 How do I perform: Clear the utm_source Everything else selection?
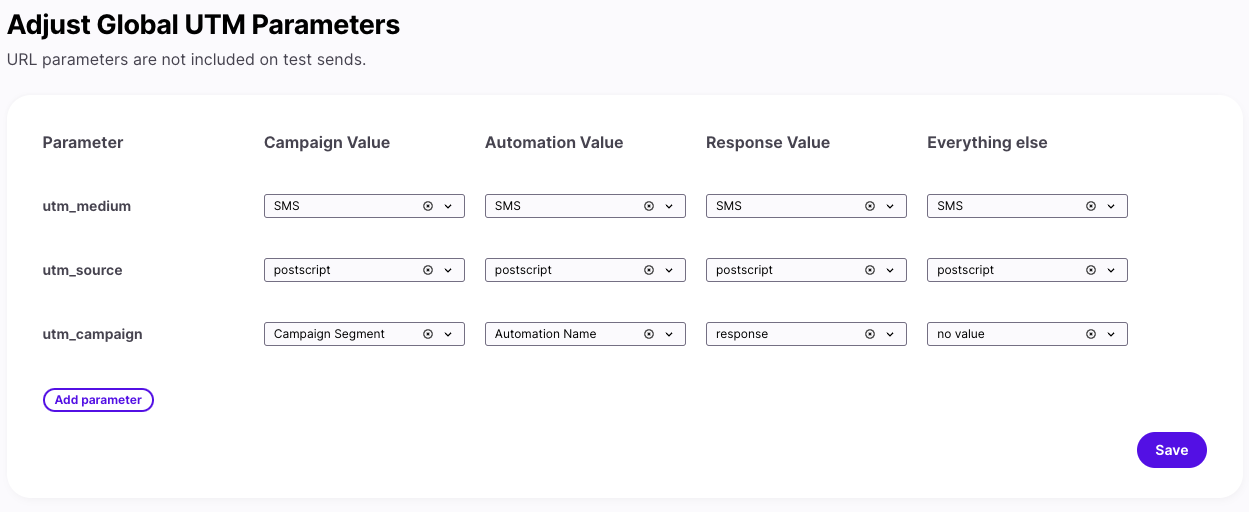1091,270
